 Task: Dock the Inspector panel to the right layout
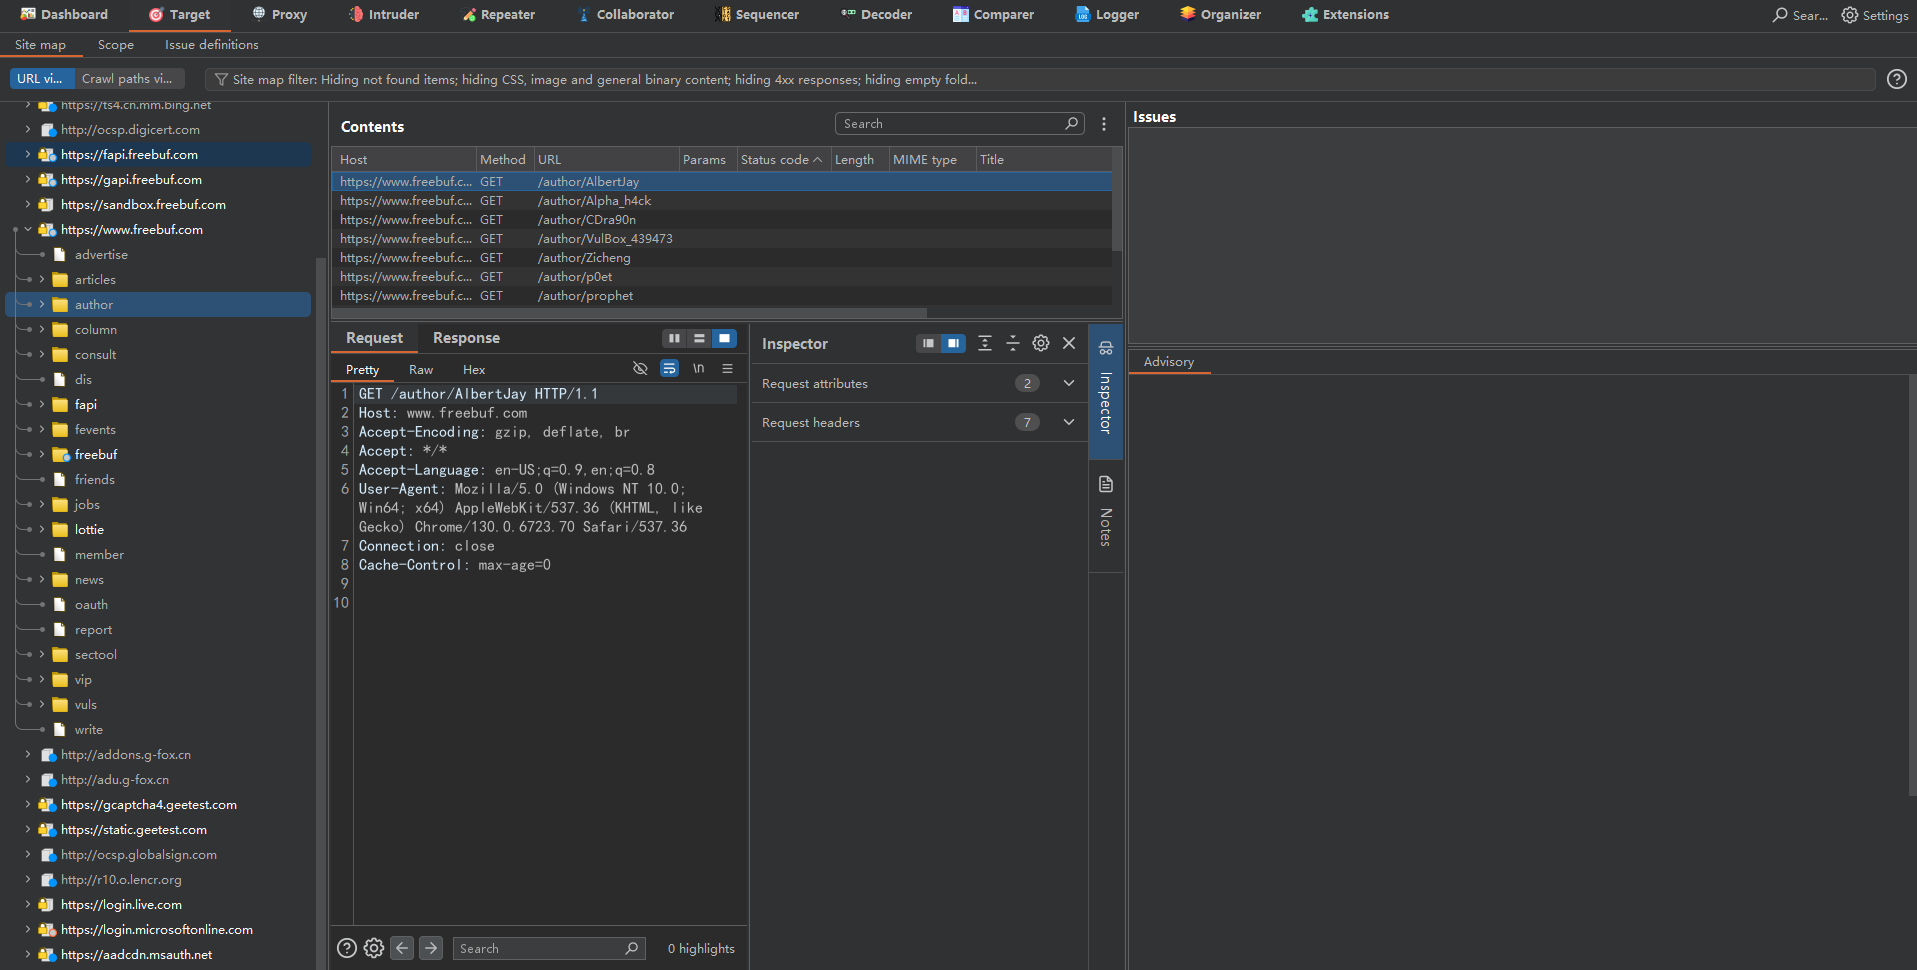point(953,343)
